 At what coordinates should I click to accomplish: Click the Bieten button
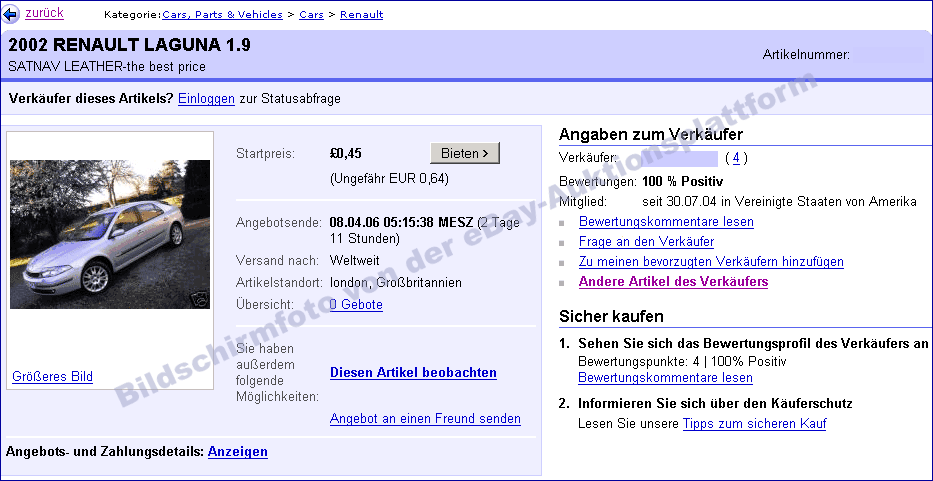coord(465,153)
